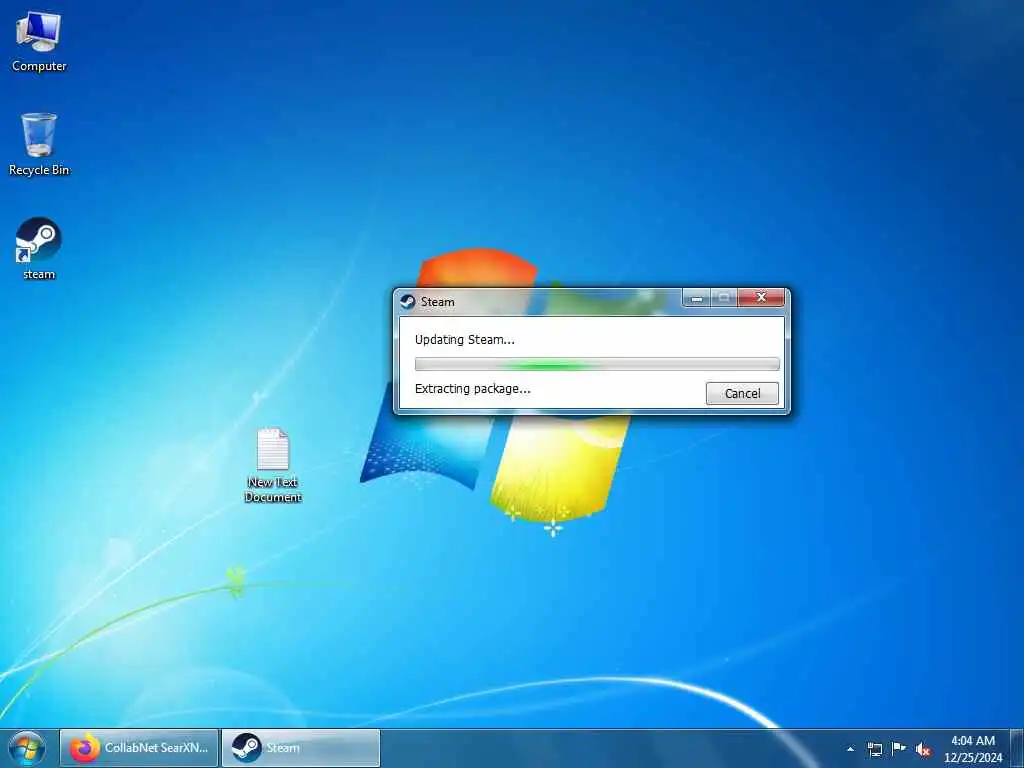Select the Recycle Bin desktop icon
The width and height of the screenshot is (1024, 768).
39,145
